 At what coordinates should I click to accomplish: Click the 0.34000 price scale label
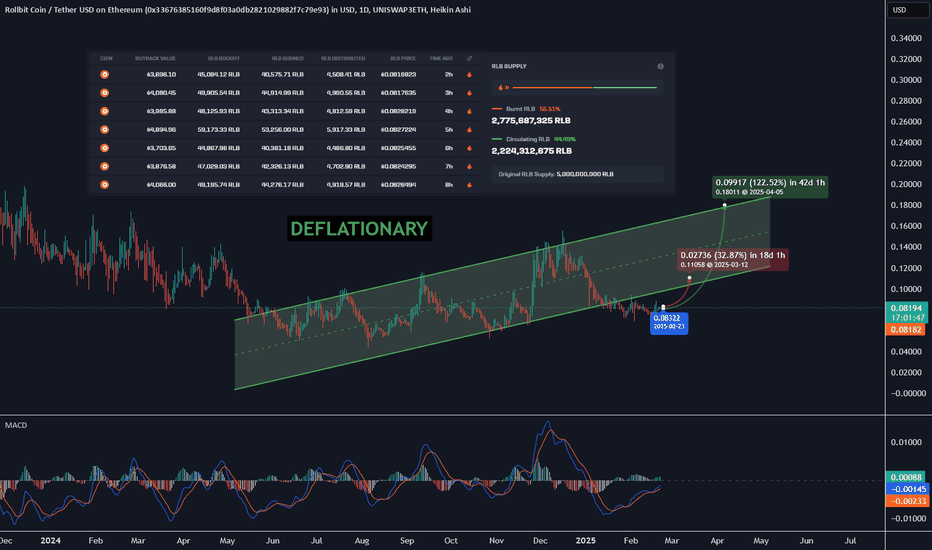pyautogui.click(x=906, y=38)
